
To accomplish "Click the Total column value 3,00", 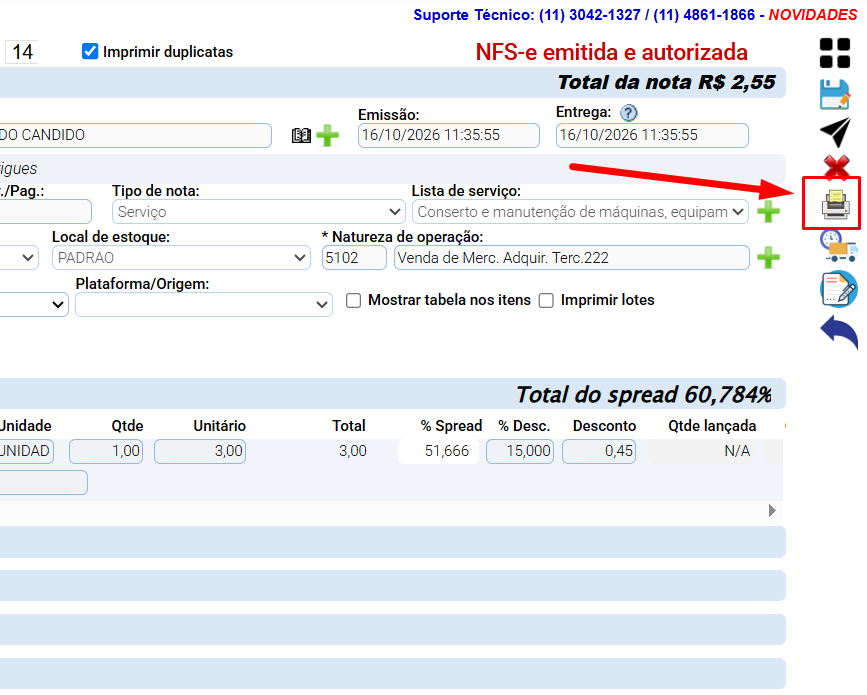I will [x=353, y=451].
